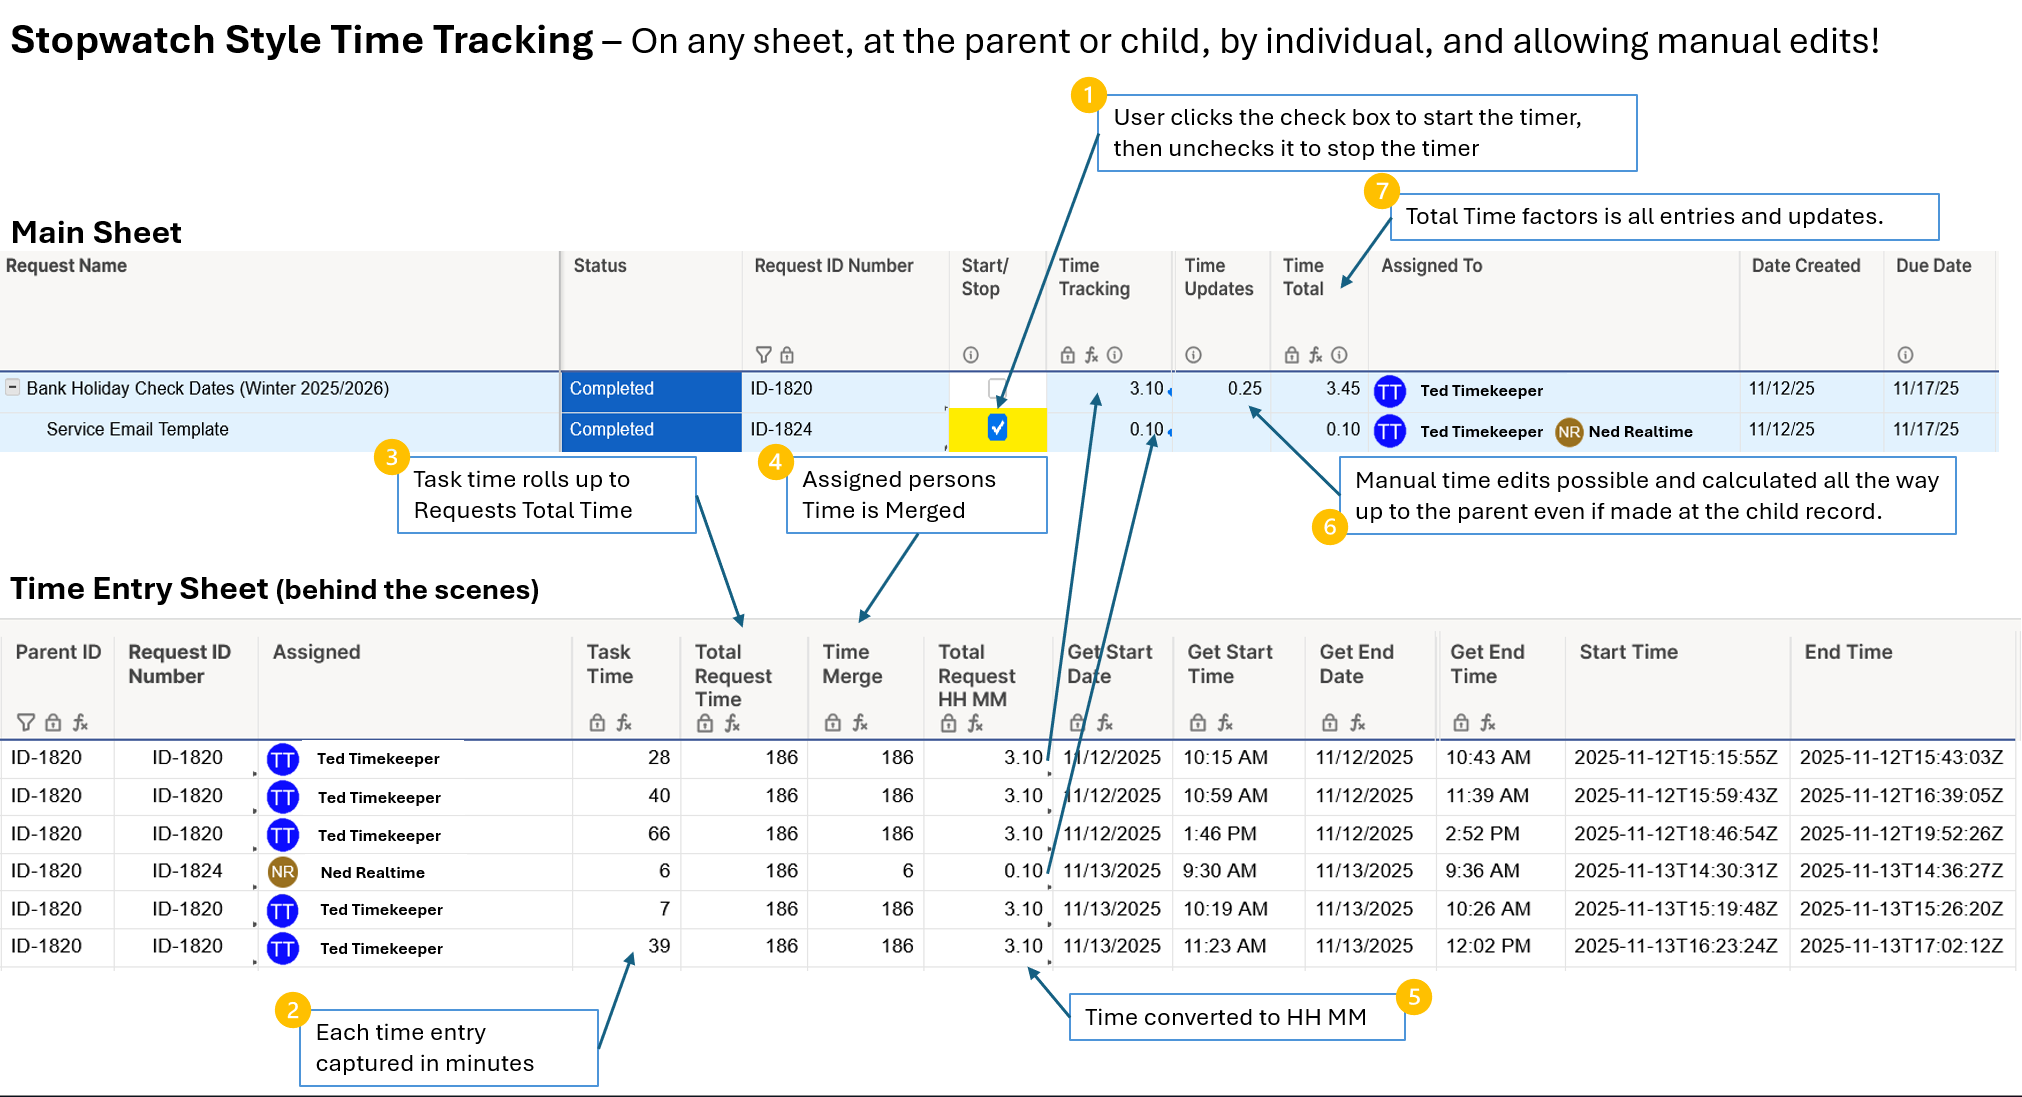This screenshot has height=1097, width=2022.
Task: Click the 0.25 Time Updates cell
Action: pyautogui.click(x=1244, y=388)
